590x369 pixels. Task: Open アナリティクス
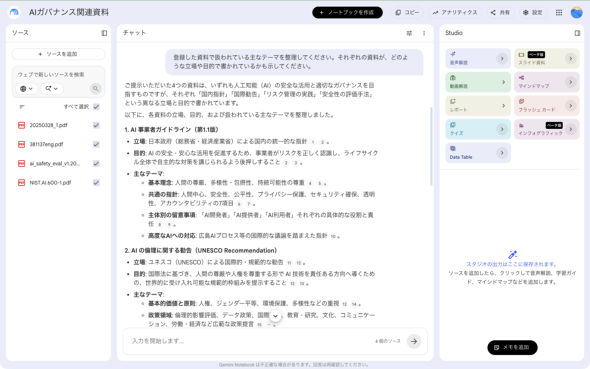click(455, 12)
